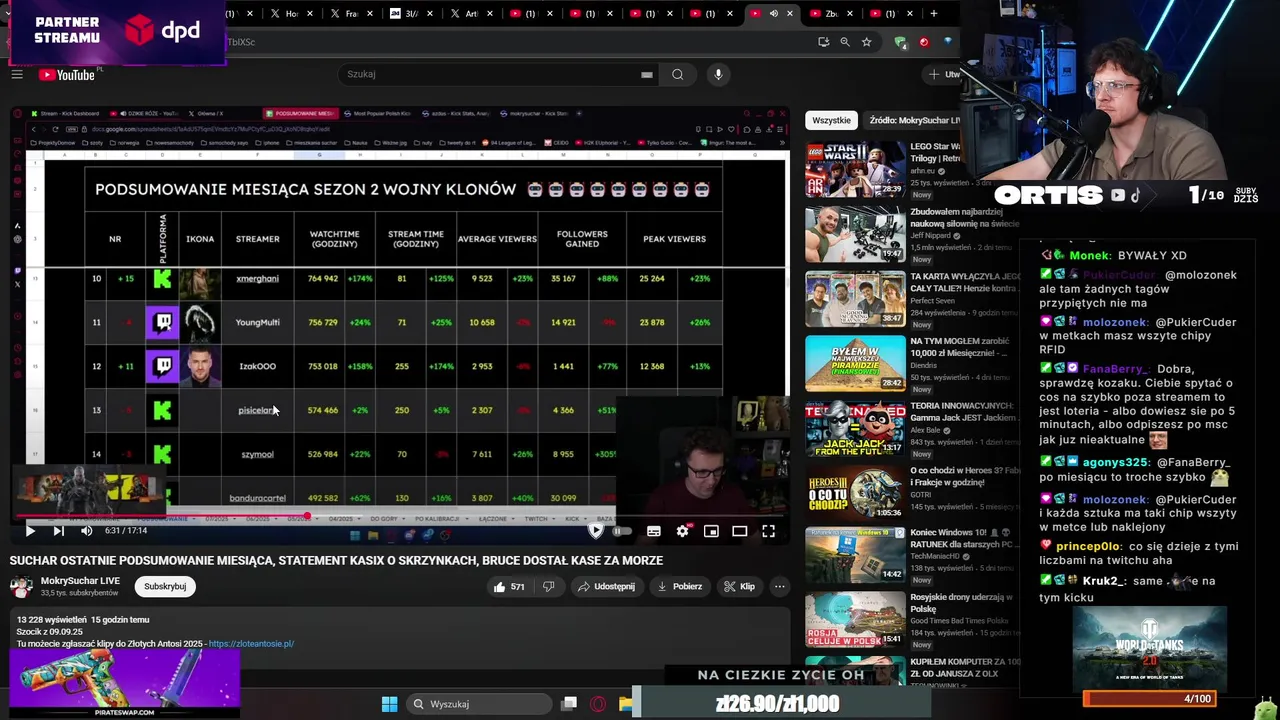The height and width of the screenshot is (720, 1280).
Task: Open the on-screen keyboard icon in search
Action: [647, 74]
